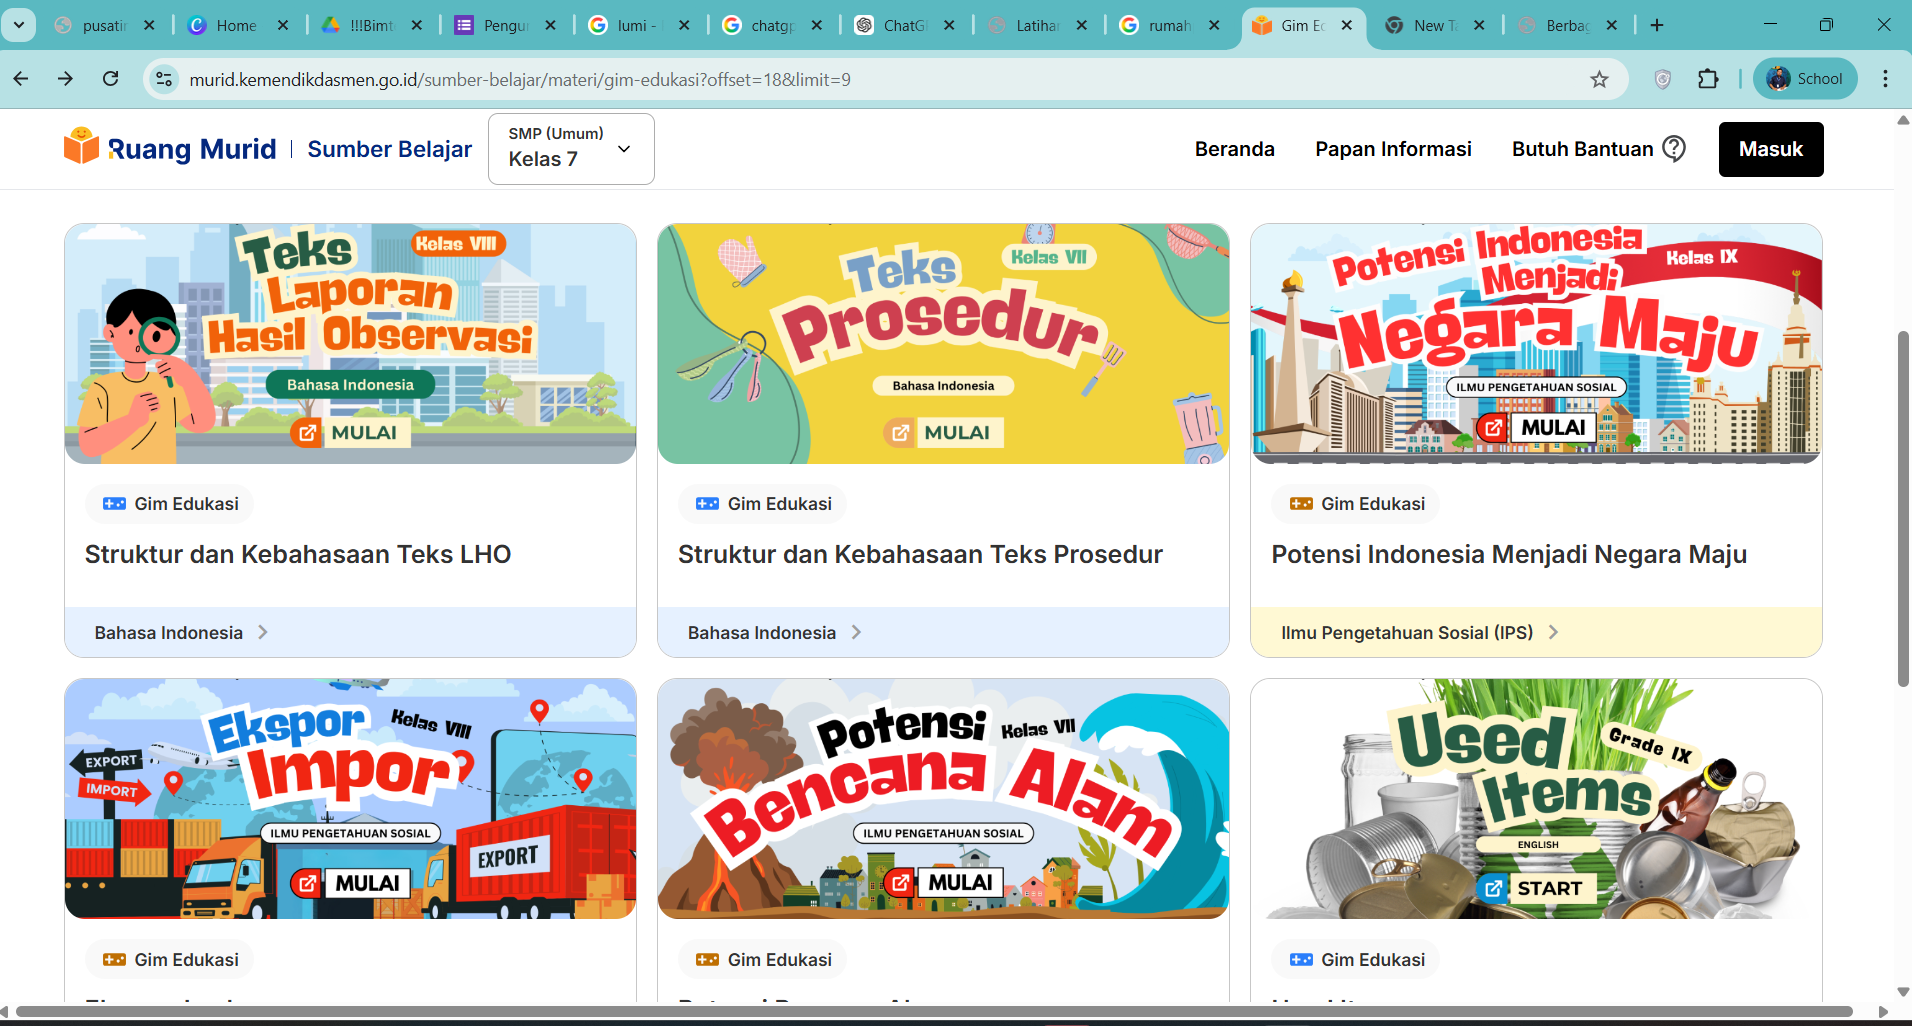Click the Butuh Bantuan question mark icon

click(x=1674, y=149)
